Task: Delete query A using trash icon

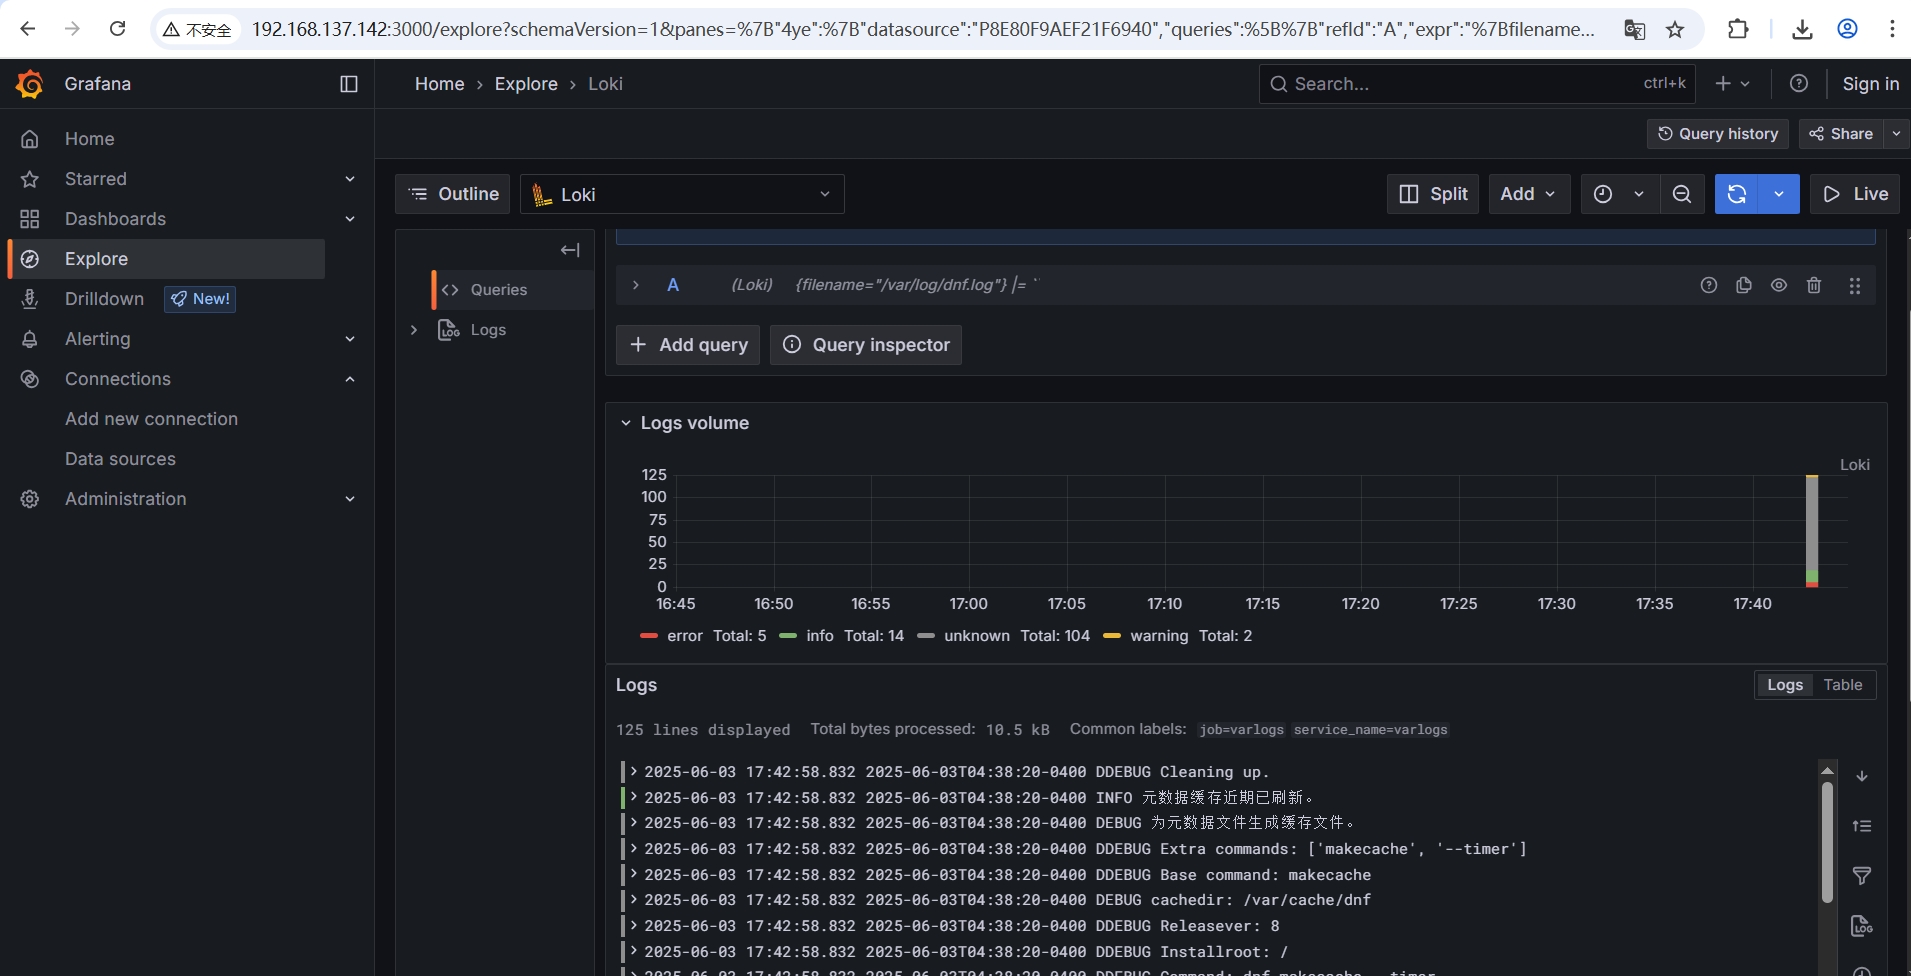Action: (x=1814, y=285)
